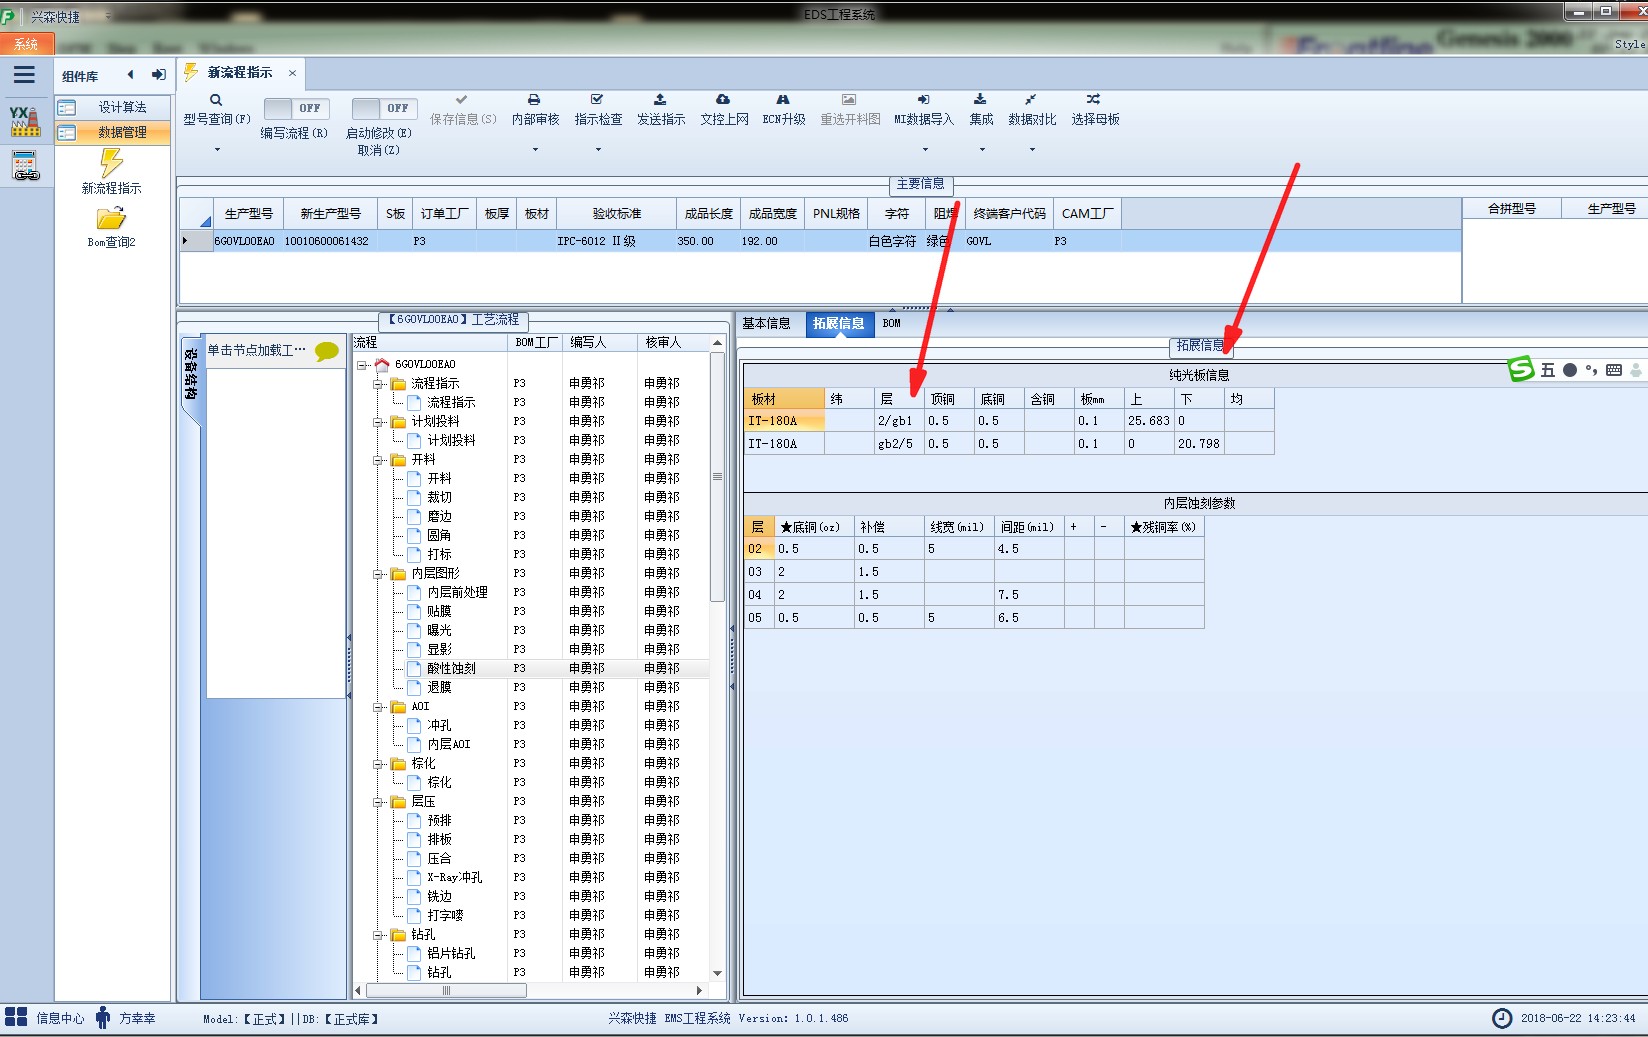
Task: Click the 重选开料图 image icon
Action: click(x=849, y=100)
